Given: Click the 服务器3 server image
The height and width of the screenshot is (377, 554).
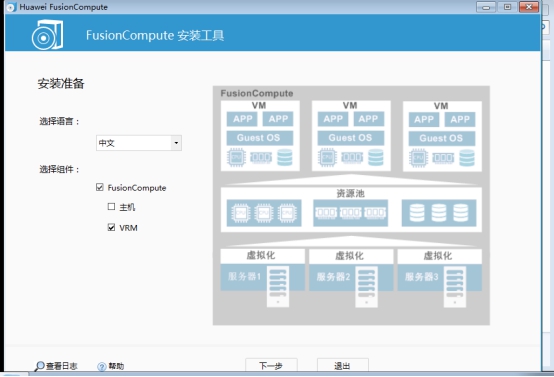Looking at the screenshot, I should click(455, 286).
